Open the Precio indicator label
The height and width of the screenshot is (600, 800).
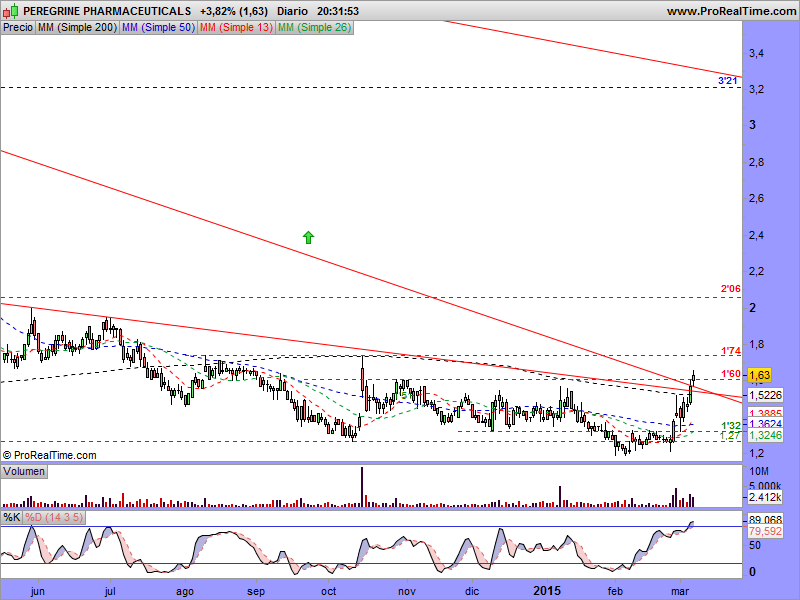[x=18, y=28]
